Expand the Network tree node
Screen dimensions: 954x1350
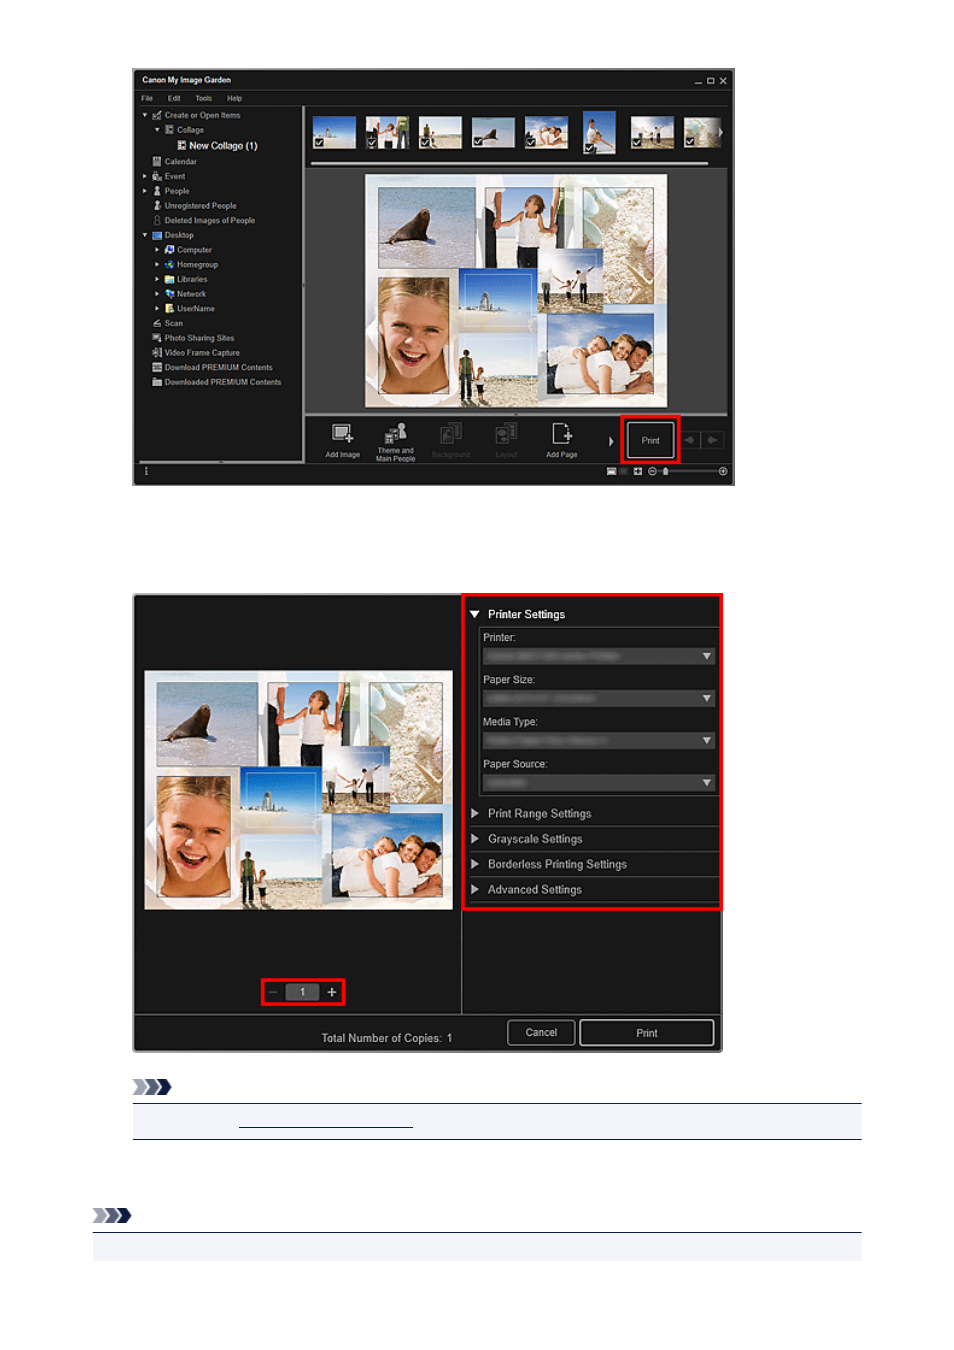pyautogui.click(x=157, y=294)
